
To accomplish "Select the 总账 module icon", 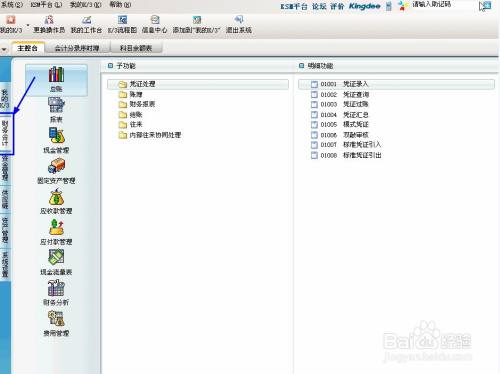I will (x=56, y=79).
